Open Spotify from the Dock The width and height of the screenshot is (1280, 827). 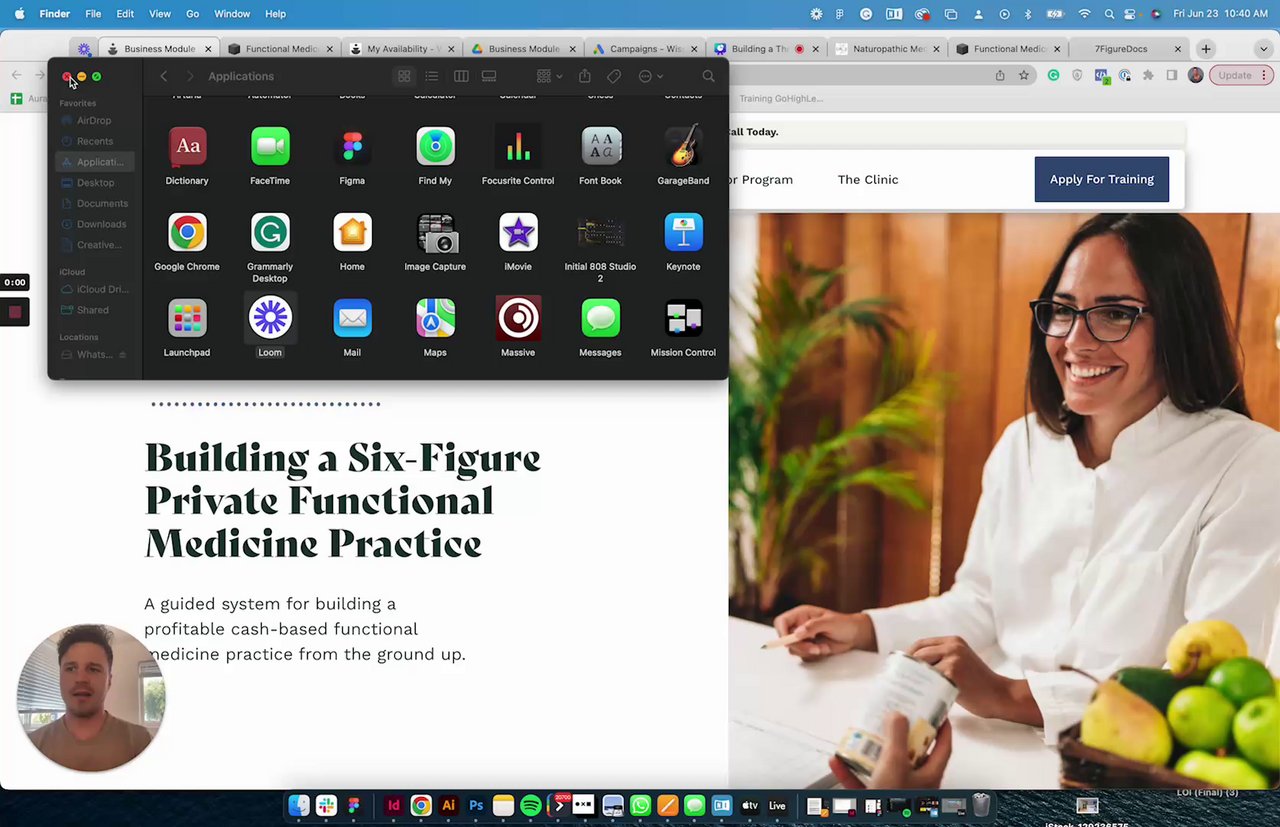(530, 806)
